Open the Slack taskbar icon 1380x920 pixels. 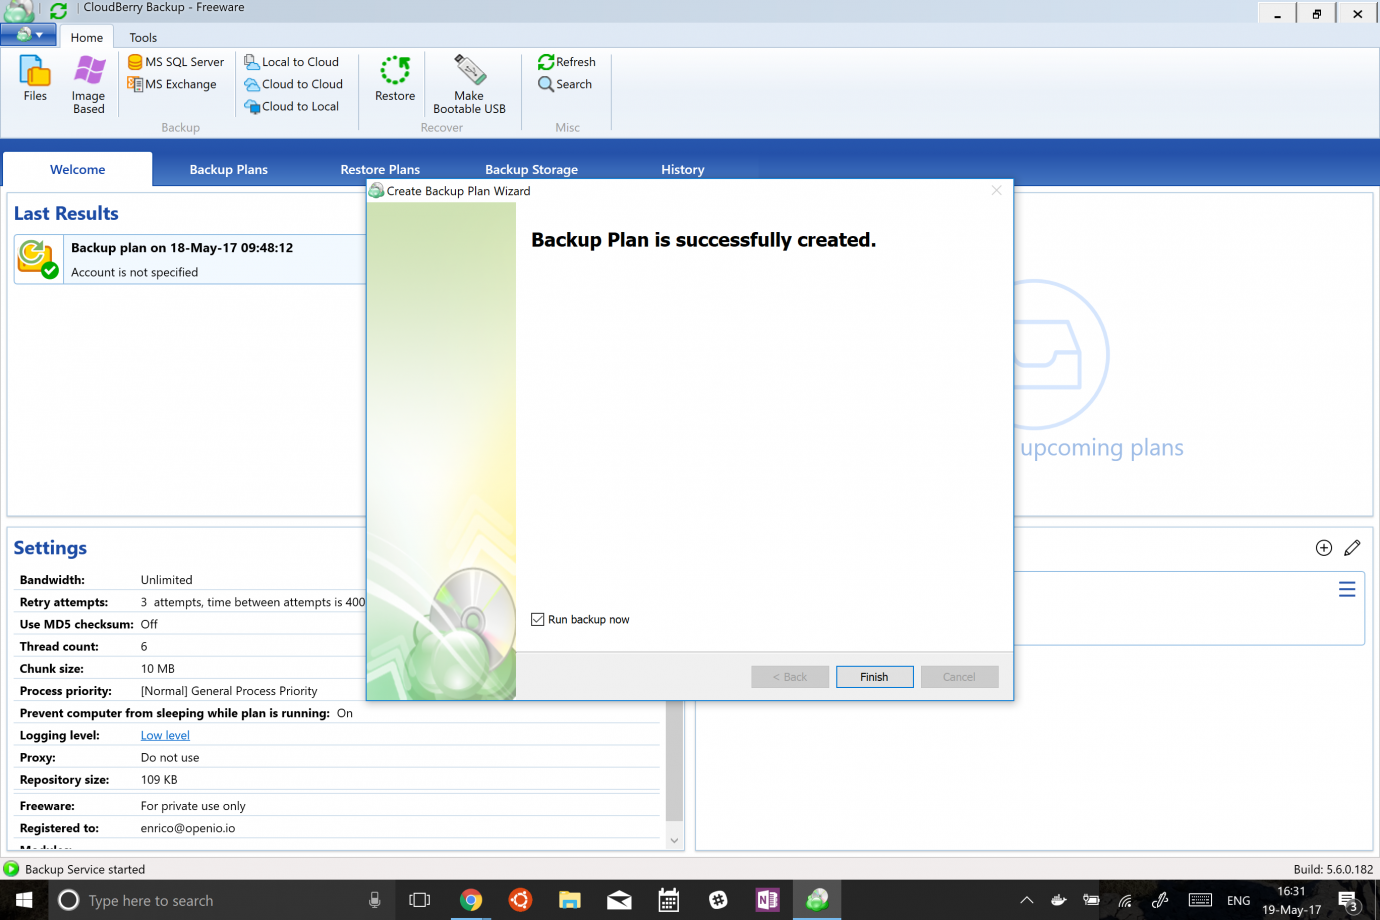point(718,900)
